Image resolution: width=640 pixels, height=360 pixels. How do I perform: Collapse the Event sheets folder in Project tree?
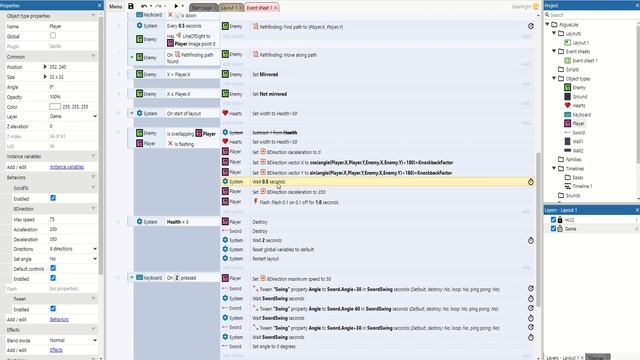(554, 51)
